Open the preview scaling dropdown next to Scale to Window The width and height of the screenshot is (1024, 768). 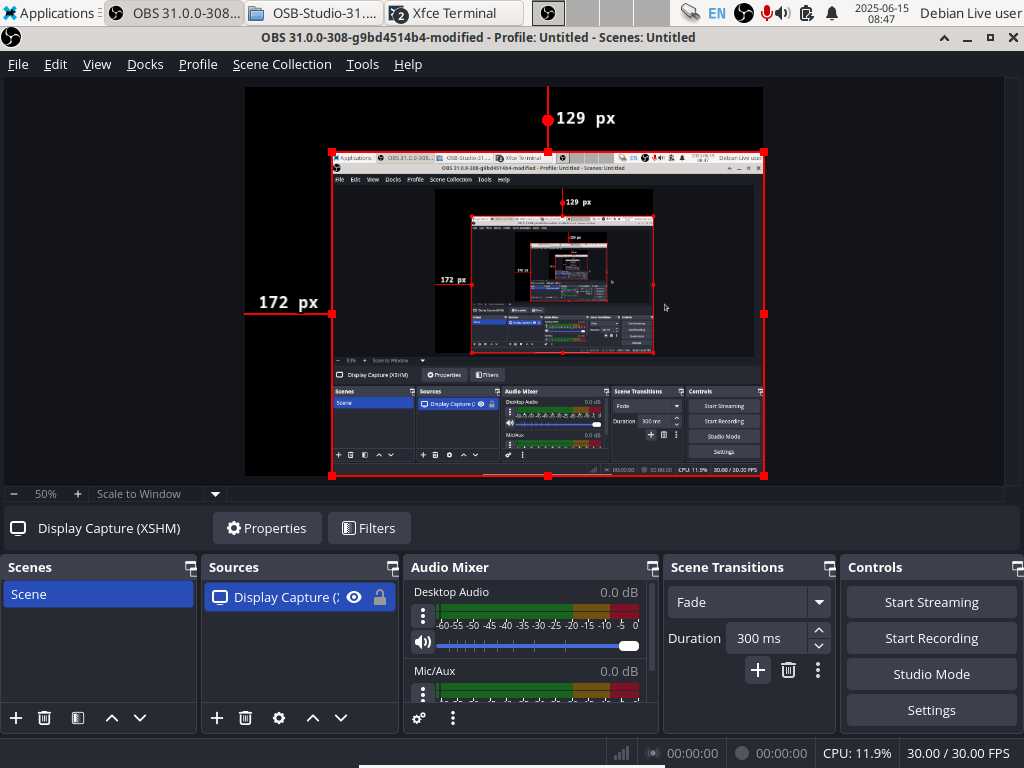click(215, 494)
